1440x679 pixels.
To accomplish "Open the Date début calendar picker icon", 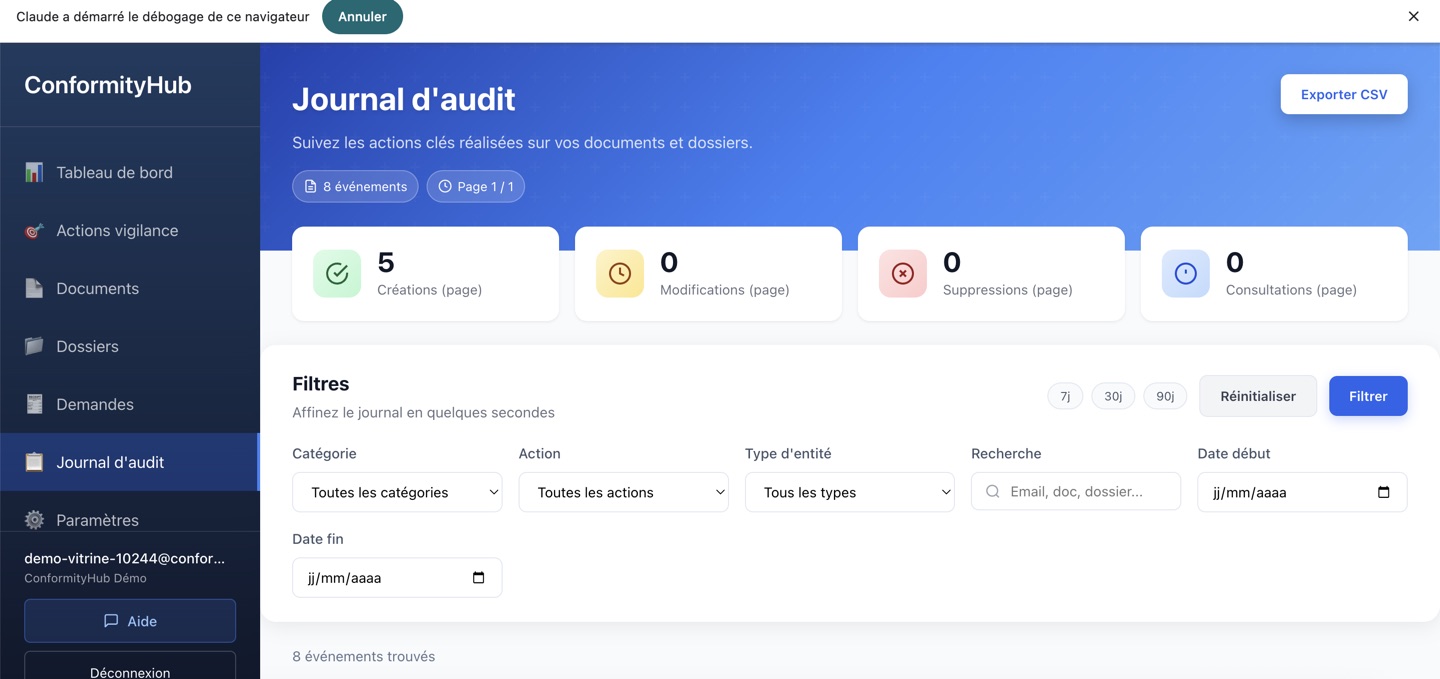I will click(x=1384, y=492).
